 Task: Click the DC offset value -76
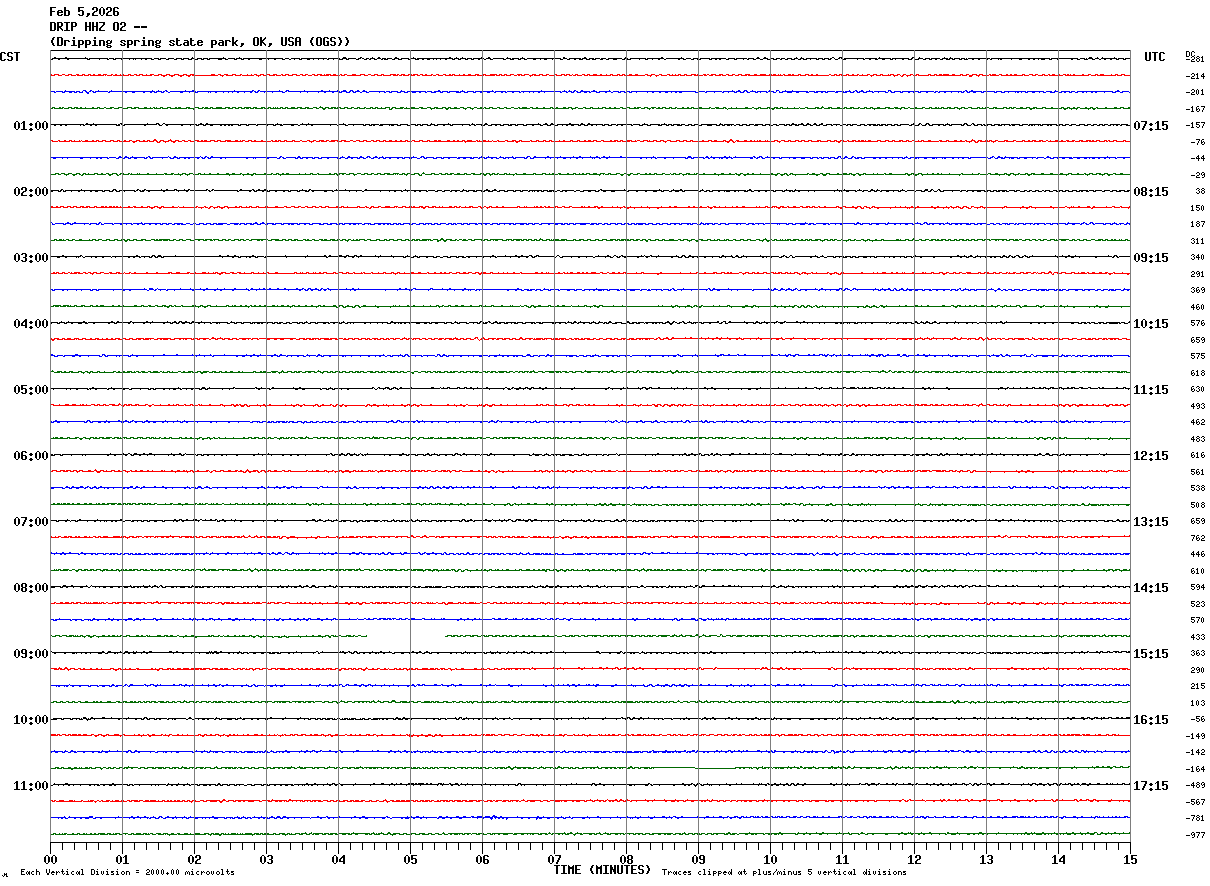[x=1197, y=142]
